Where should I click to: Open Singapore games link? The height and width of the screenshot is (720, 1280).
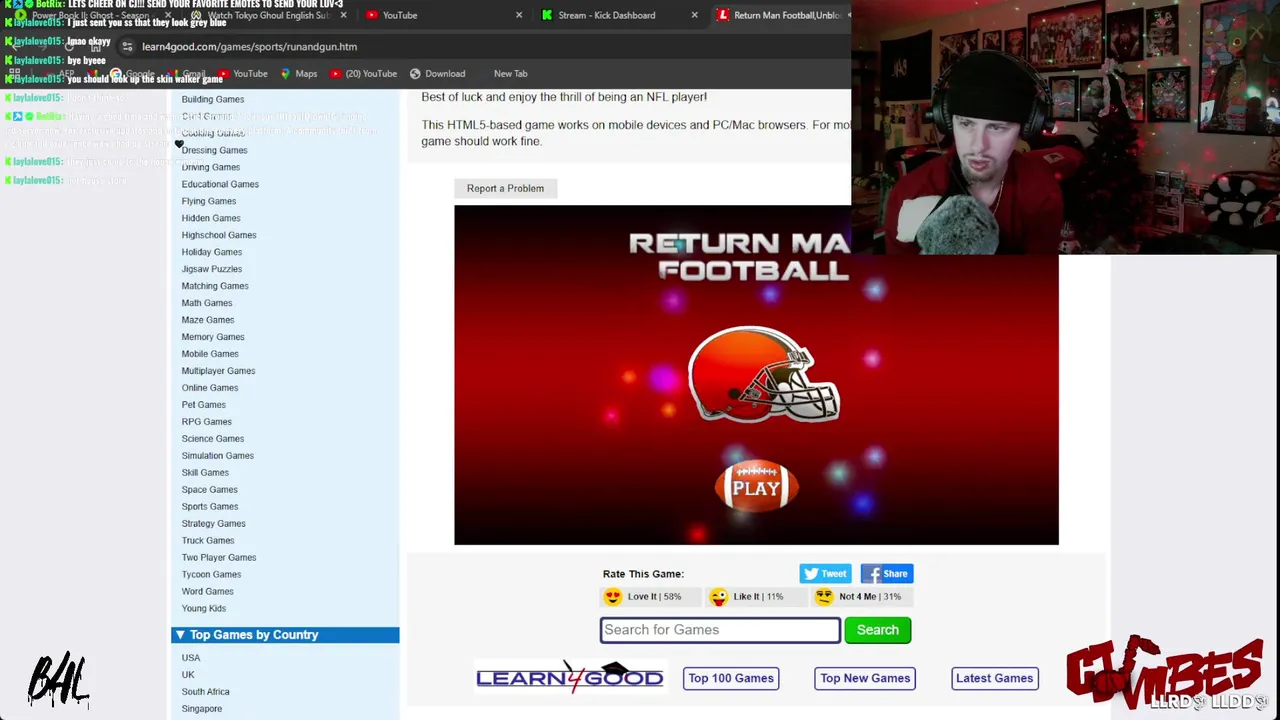(202, 709)
